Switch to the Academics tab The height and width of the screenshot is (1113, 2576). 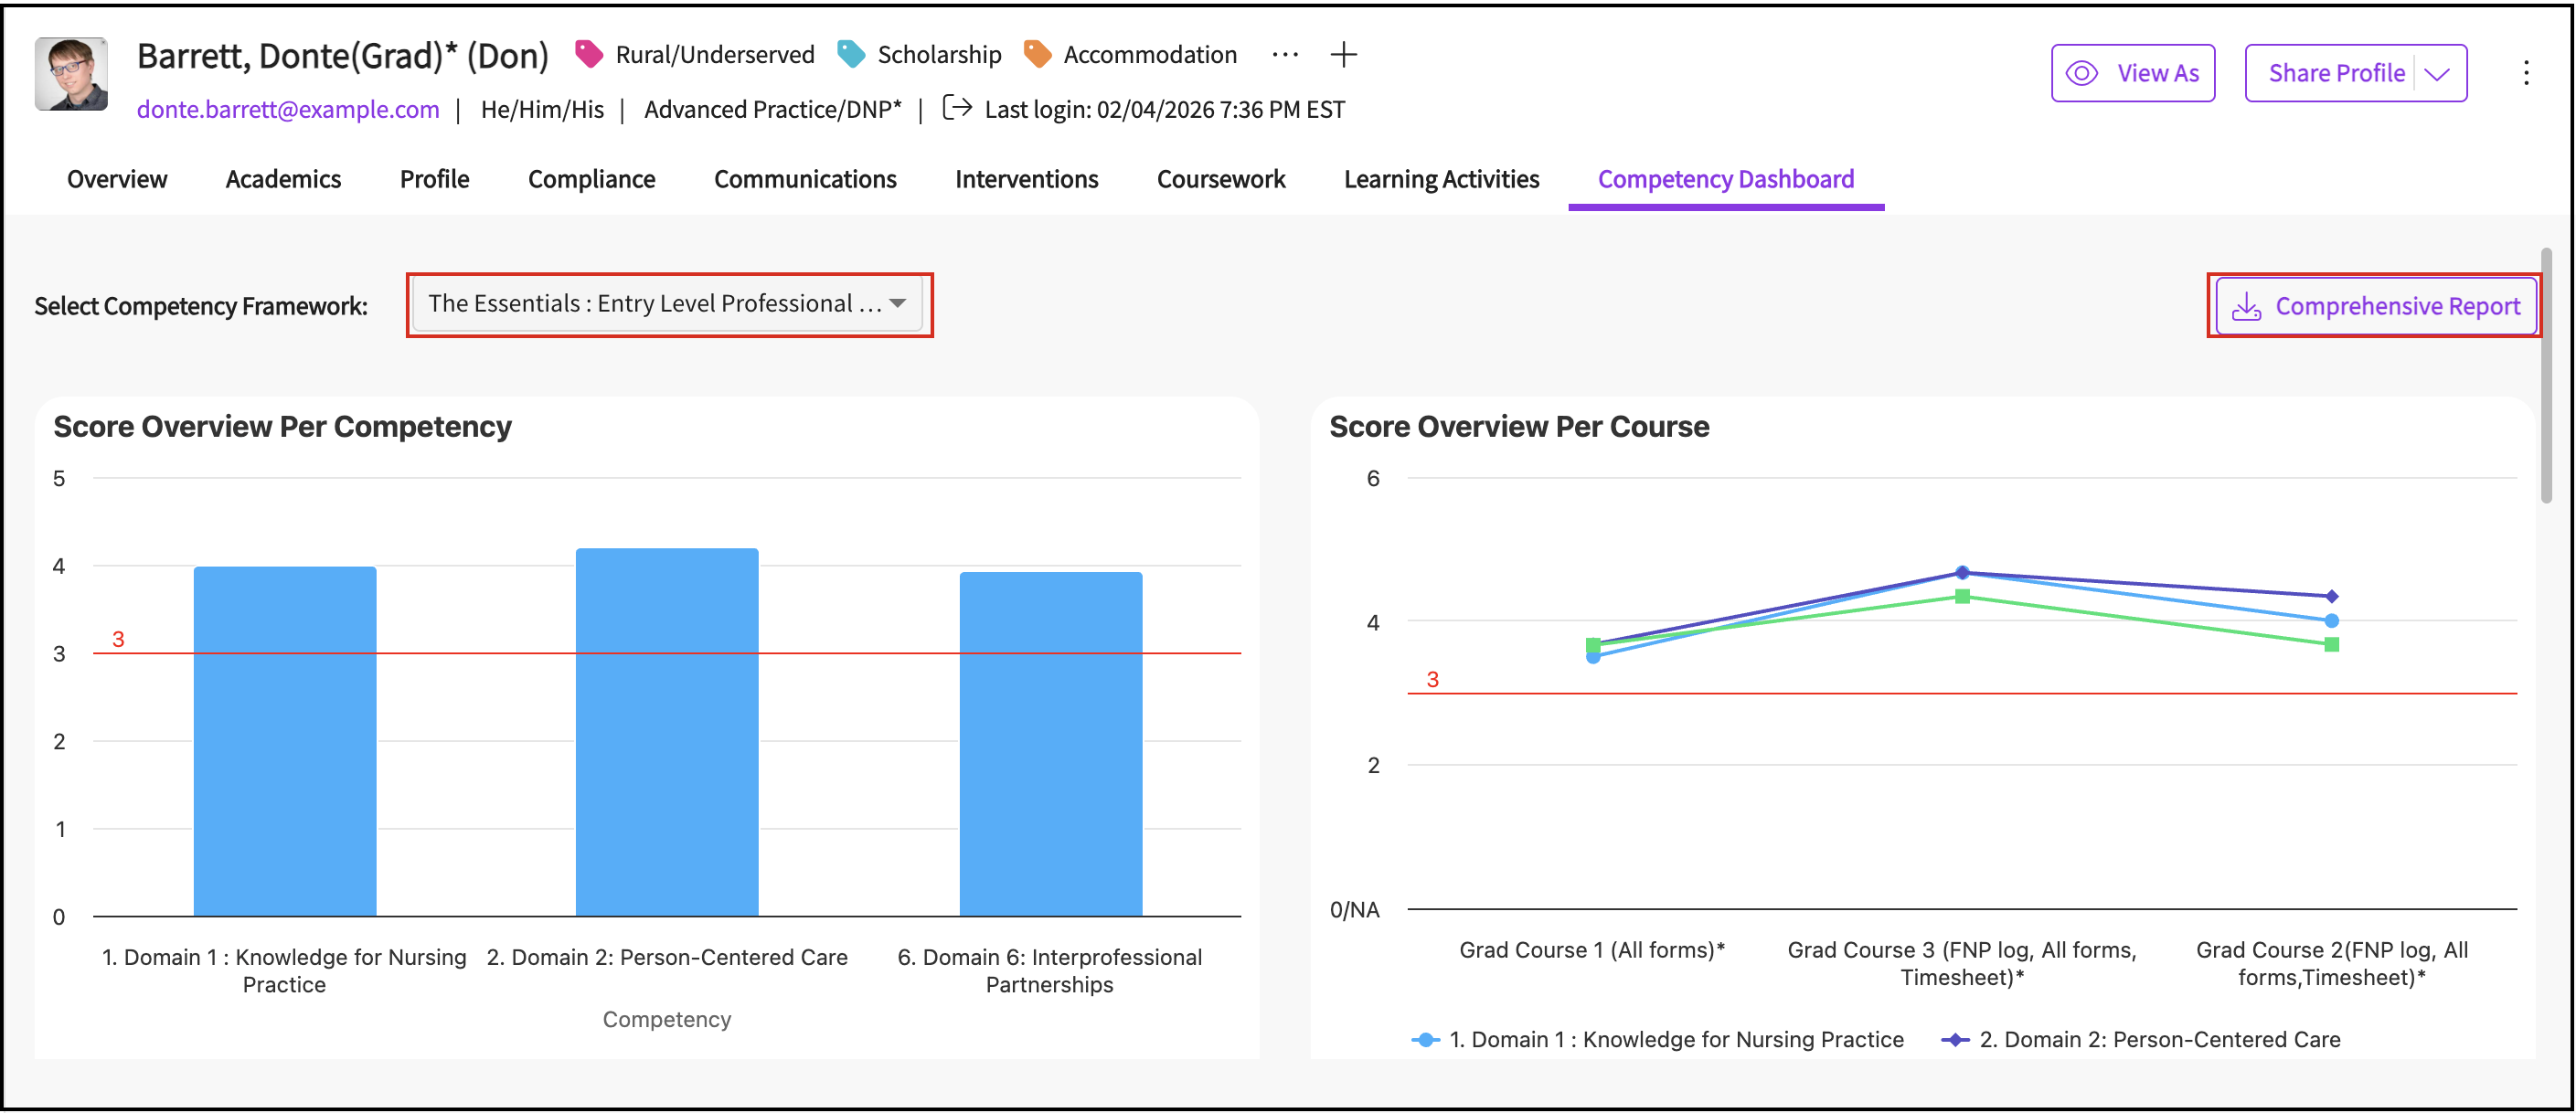283,179
